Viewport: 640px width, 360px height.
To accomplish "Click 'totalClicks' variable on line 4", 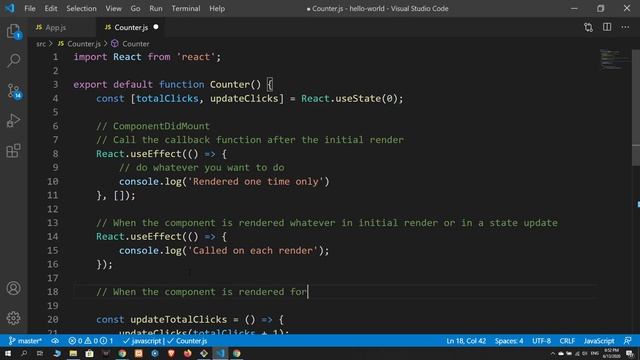I will 167,98.
